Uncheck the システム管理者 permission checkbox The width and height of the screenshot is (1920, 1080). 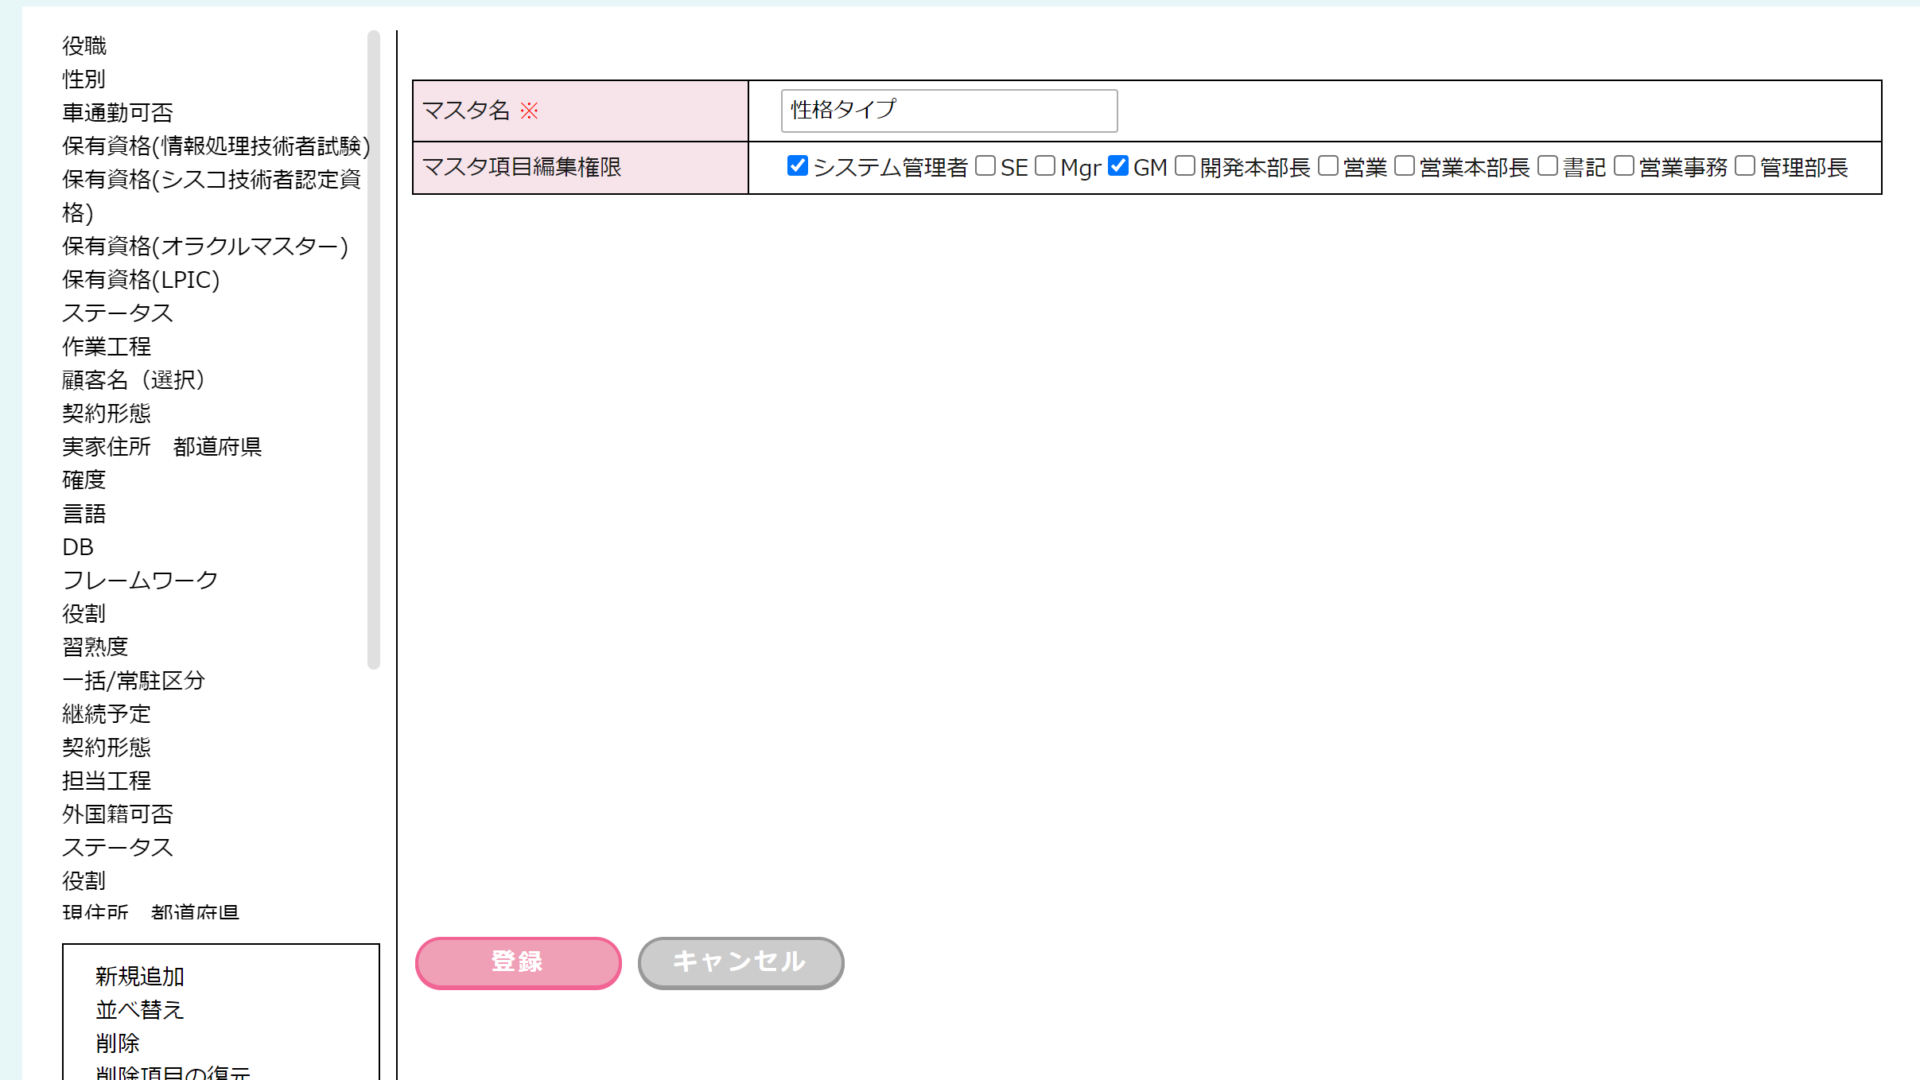click(797, 166)
